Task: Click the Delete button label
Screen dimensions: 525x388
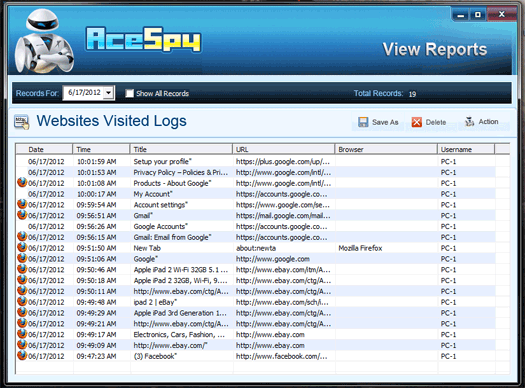Action: (x=436, y=122)
